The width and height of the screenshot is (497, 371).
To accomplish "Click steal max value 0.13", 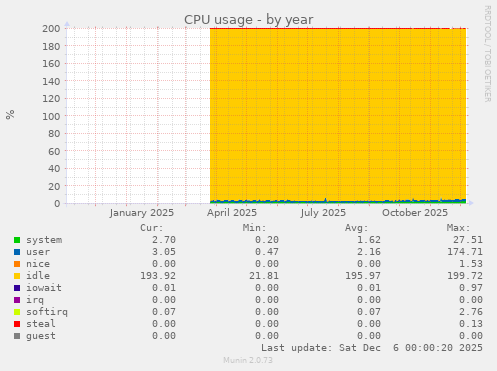I will (x=471, y=324).
